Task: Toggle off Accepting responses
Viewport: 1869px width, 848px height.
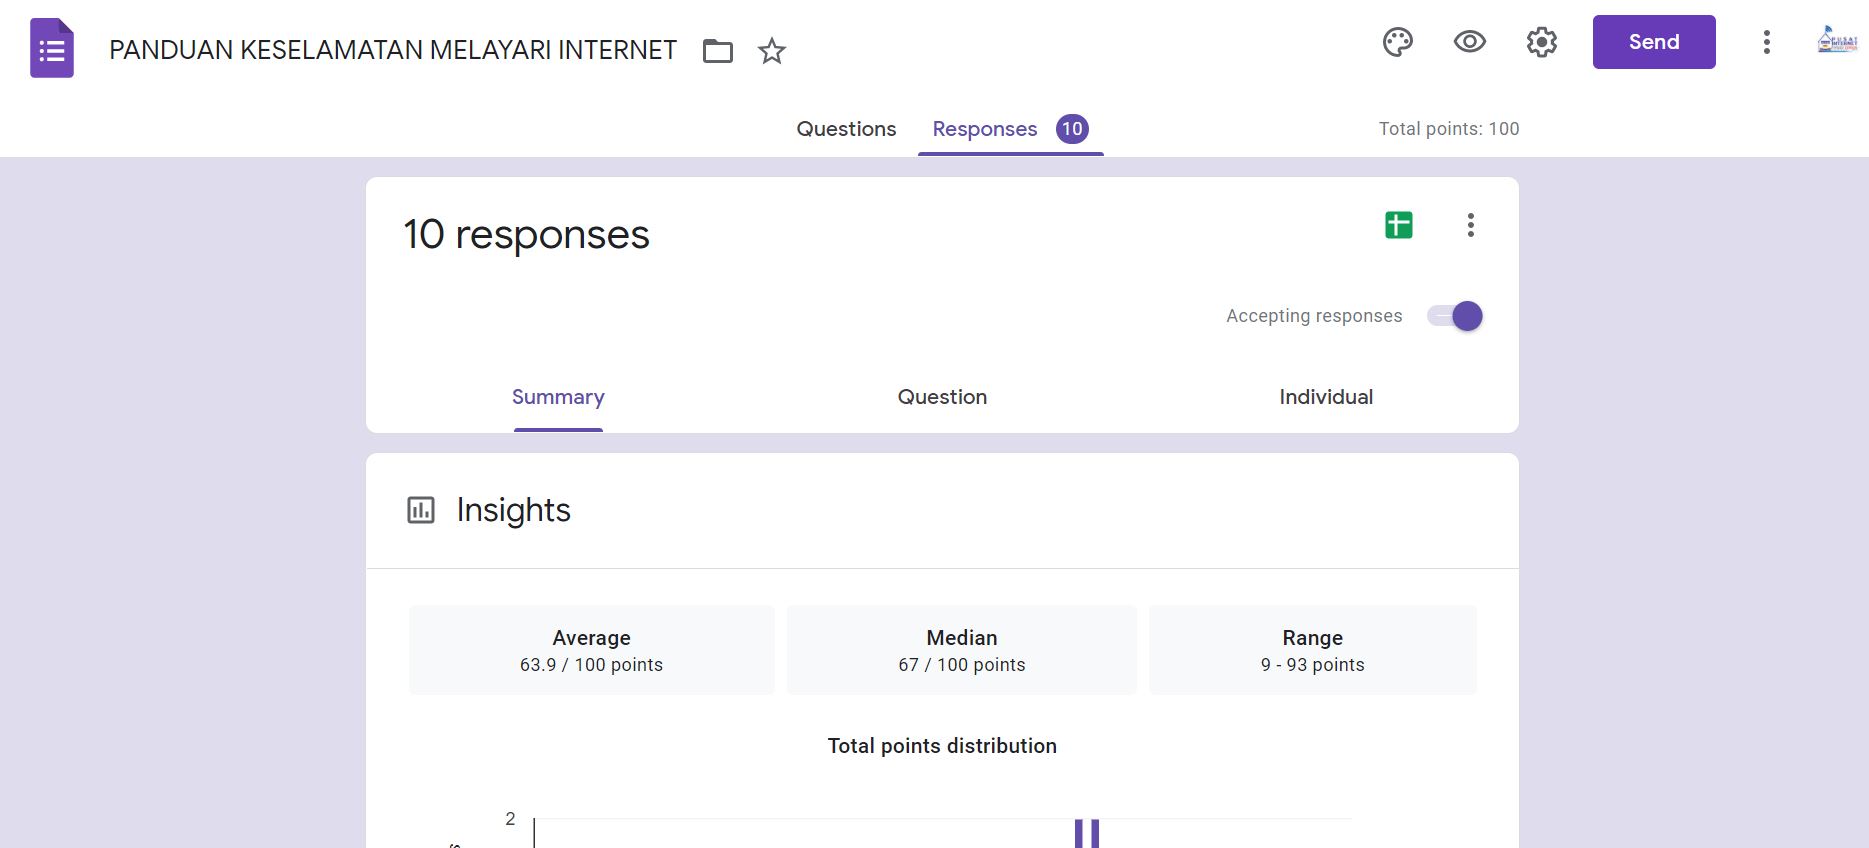Action: click(x=1455, y=316)
